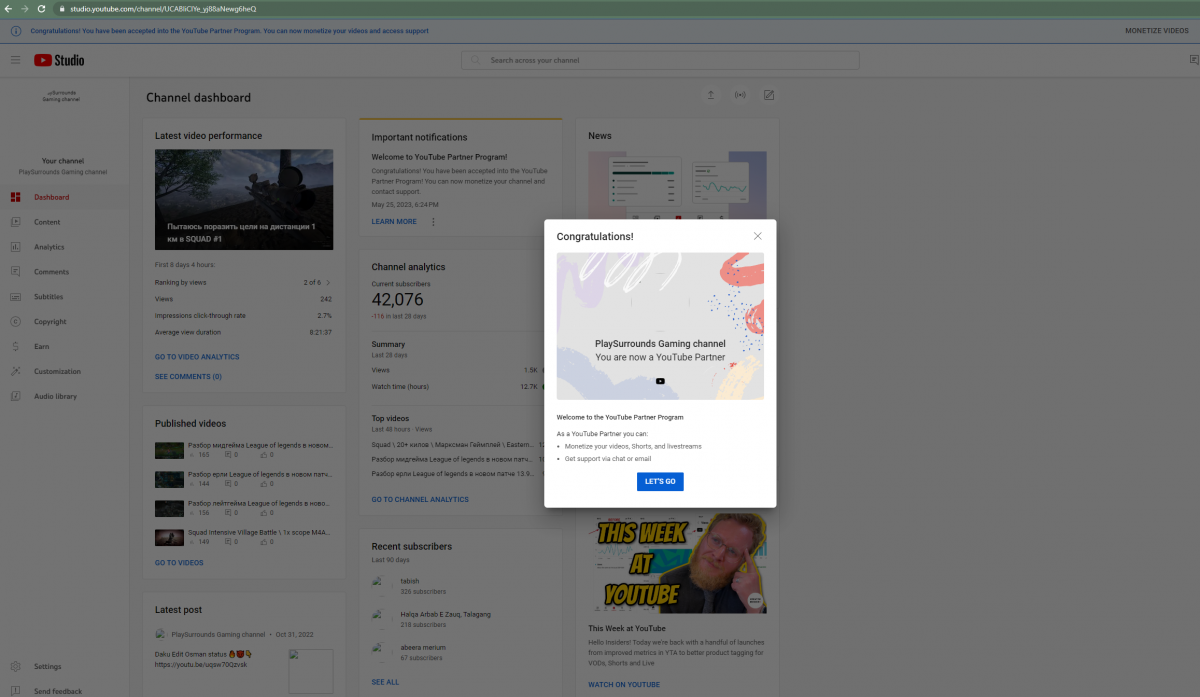This screenshot has width=1200, height=697.
Task: Open the notification three-dot options menu
Action: pos(433,222)
